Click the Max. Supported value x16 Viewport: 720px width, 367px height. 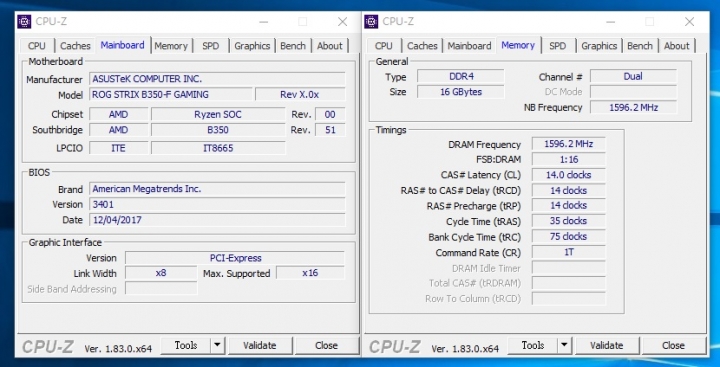(310, 273)
